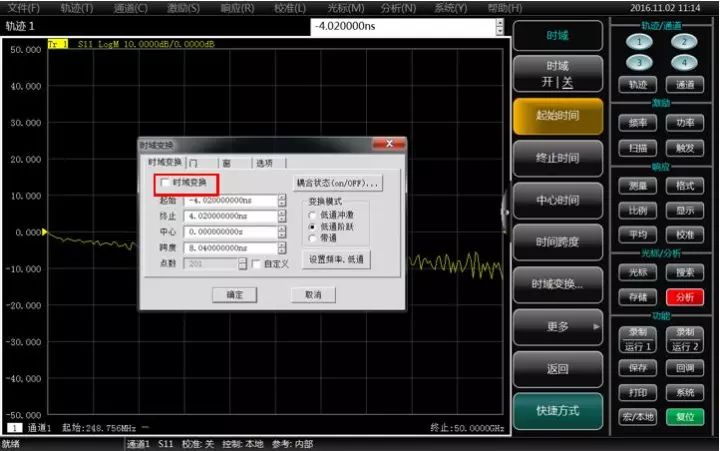Switch to the 选项 tab in the dialog
This screenshot has height=451, width=720.
(x=269, y=163)
